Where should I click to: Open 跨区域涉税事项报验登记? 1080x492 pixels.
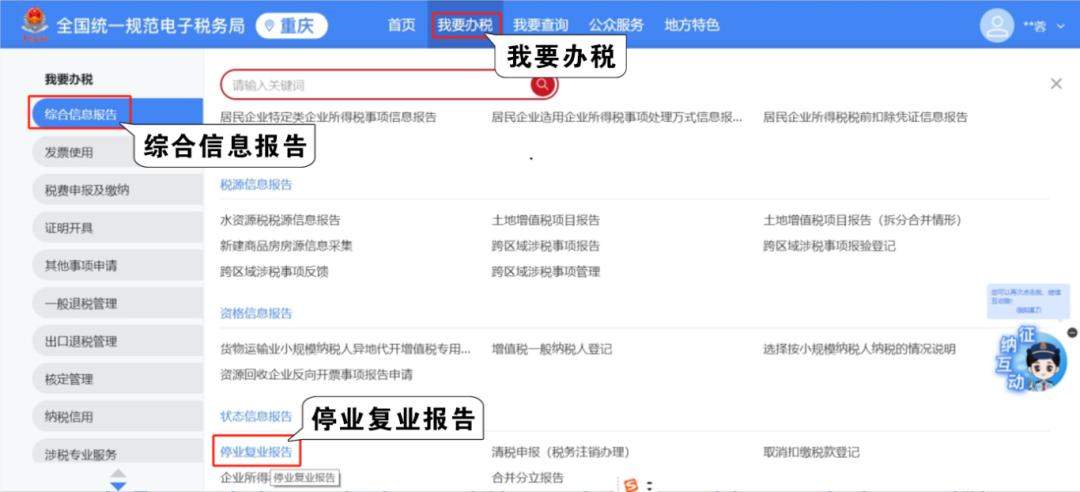point(829,246)
